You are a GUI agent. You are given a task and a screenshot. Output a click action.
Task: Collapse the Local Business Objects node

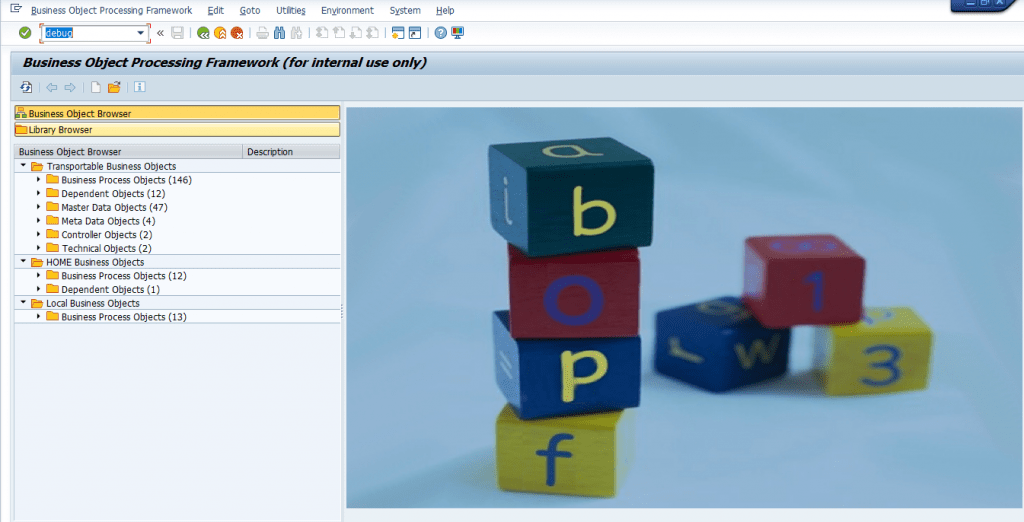pyautogui.click(x=24, y=303)
